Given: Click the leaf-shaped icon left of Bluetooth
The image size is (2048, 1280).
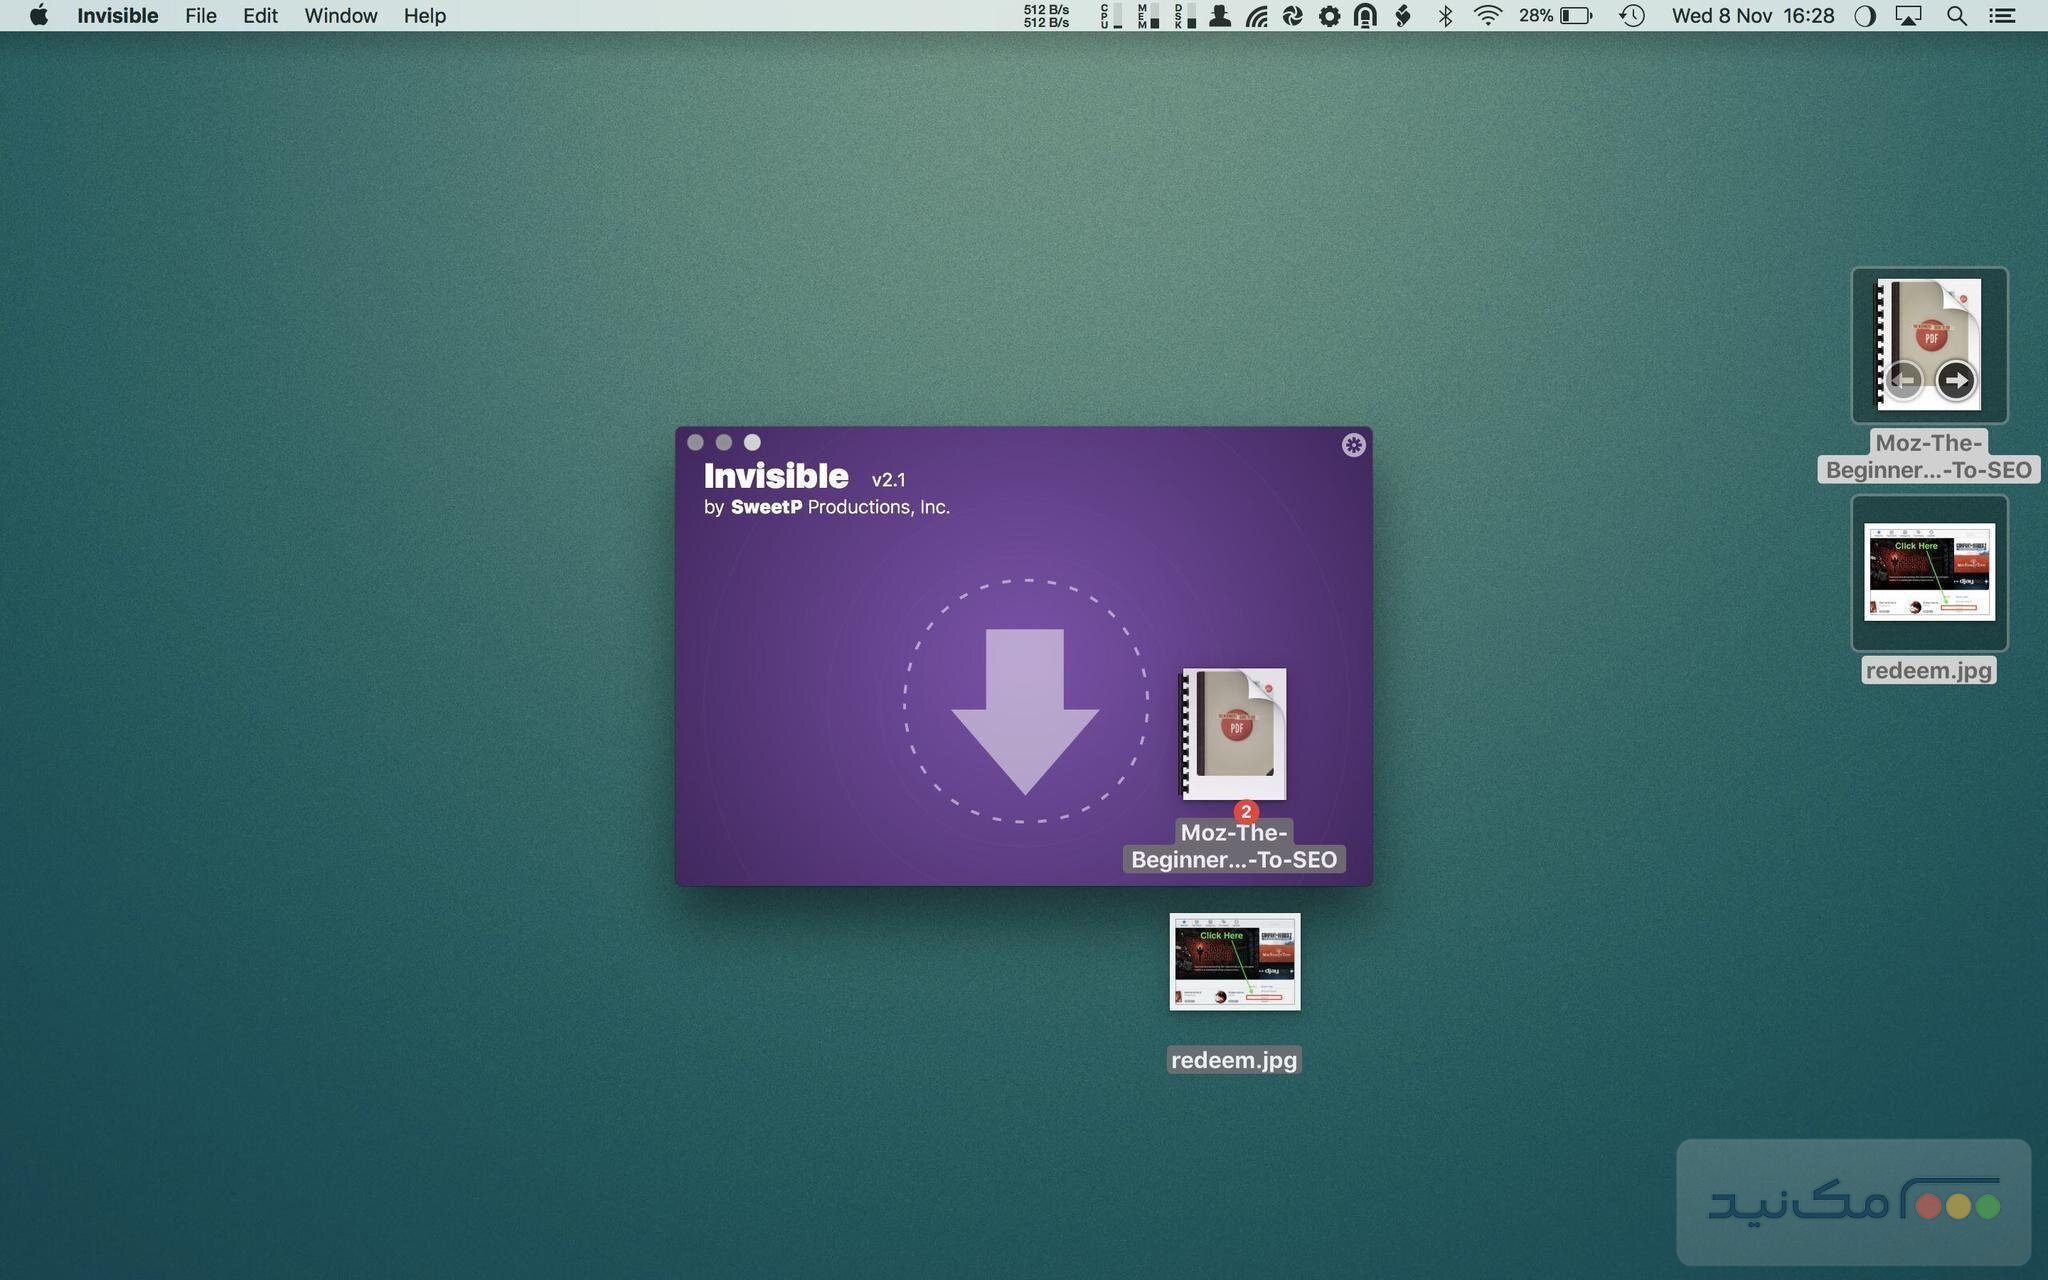Looking at the screenshot, I should coord(1403,16).
